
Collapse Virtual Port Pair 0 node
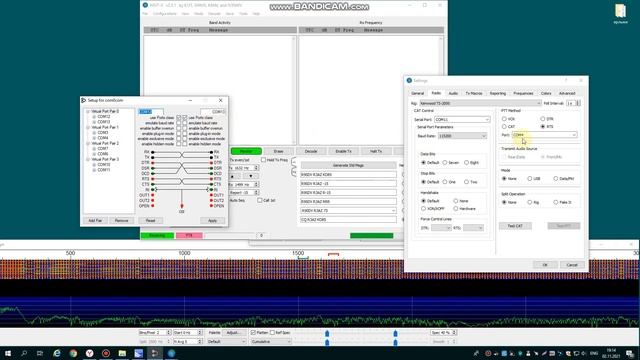87,111
